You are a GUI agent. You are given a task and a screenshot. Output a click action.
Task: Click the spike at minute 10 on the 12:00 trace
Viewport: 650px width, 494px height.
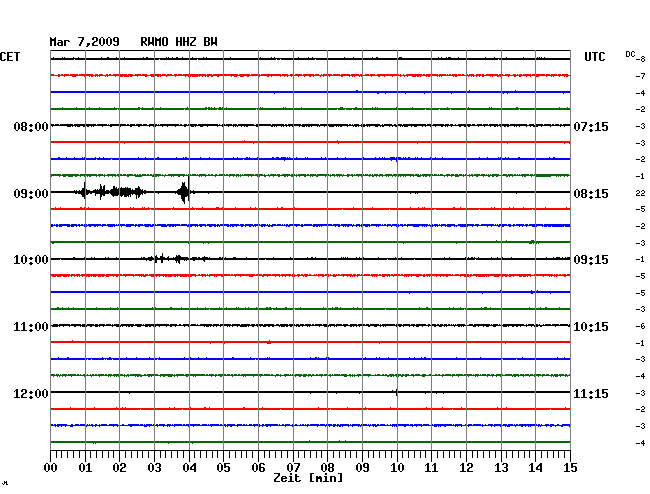pyautogui.click(x=397, y=392)
